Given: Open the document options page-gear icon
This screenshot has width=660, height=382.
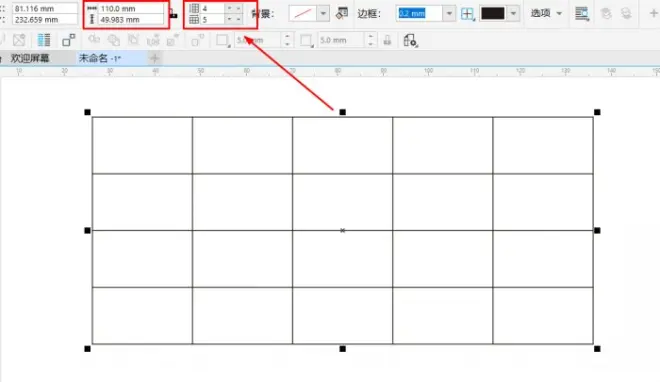Looking at the screenshot, I should (x=410, y=40).
